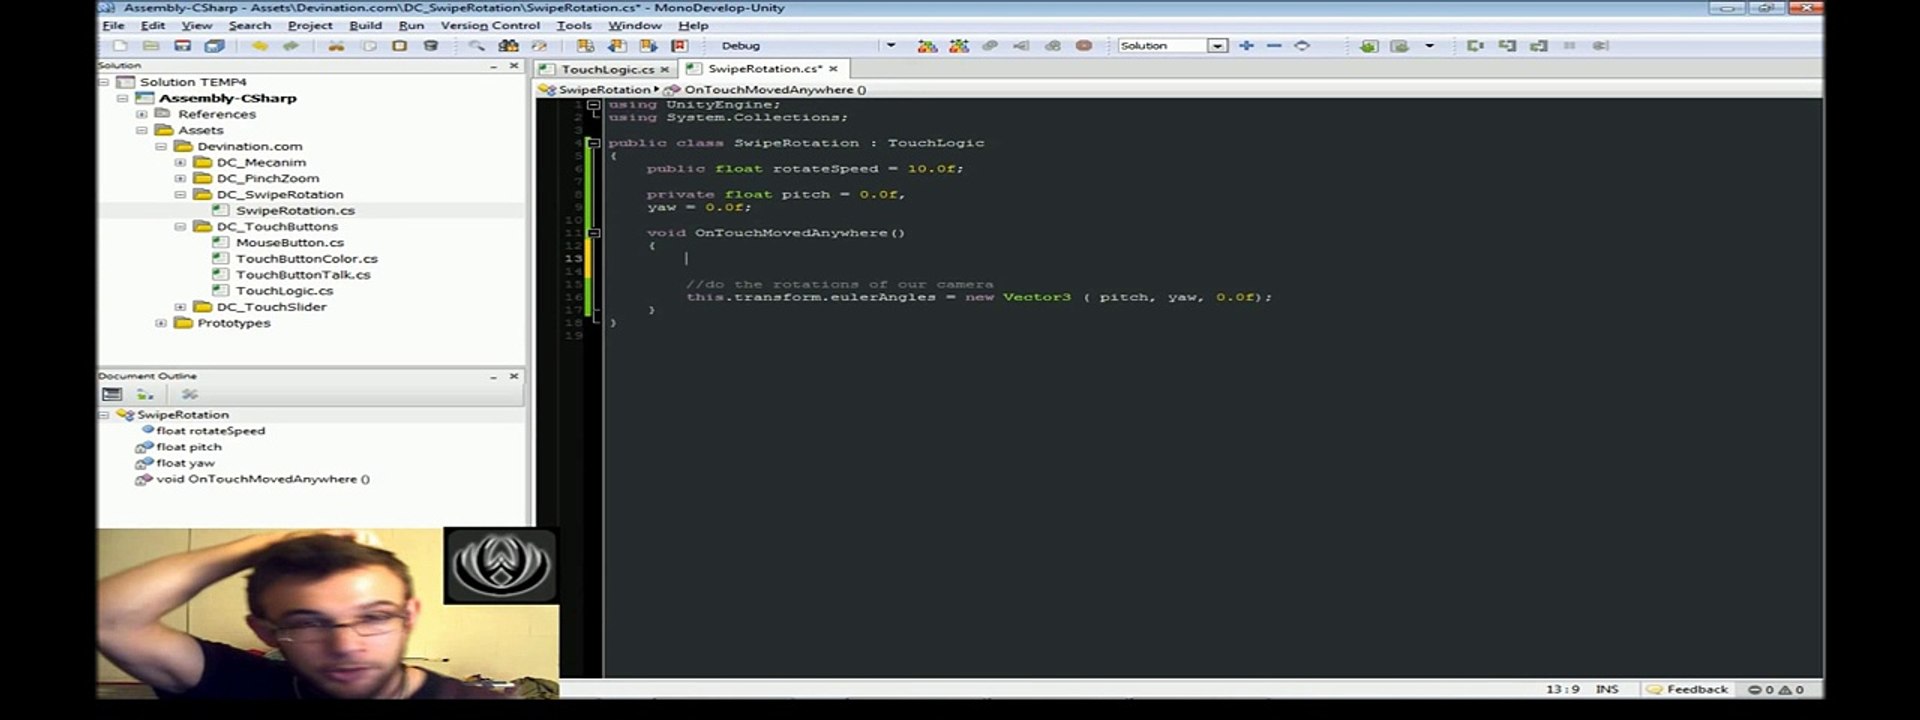Click the Feedback button in status bar
This screenshot has height=720, width=1920.
pyautogui.click(x=1687, y=689)
